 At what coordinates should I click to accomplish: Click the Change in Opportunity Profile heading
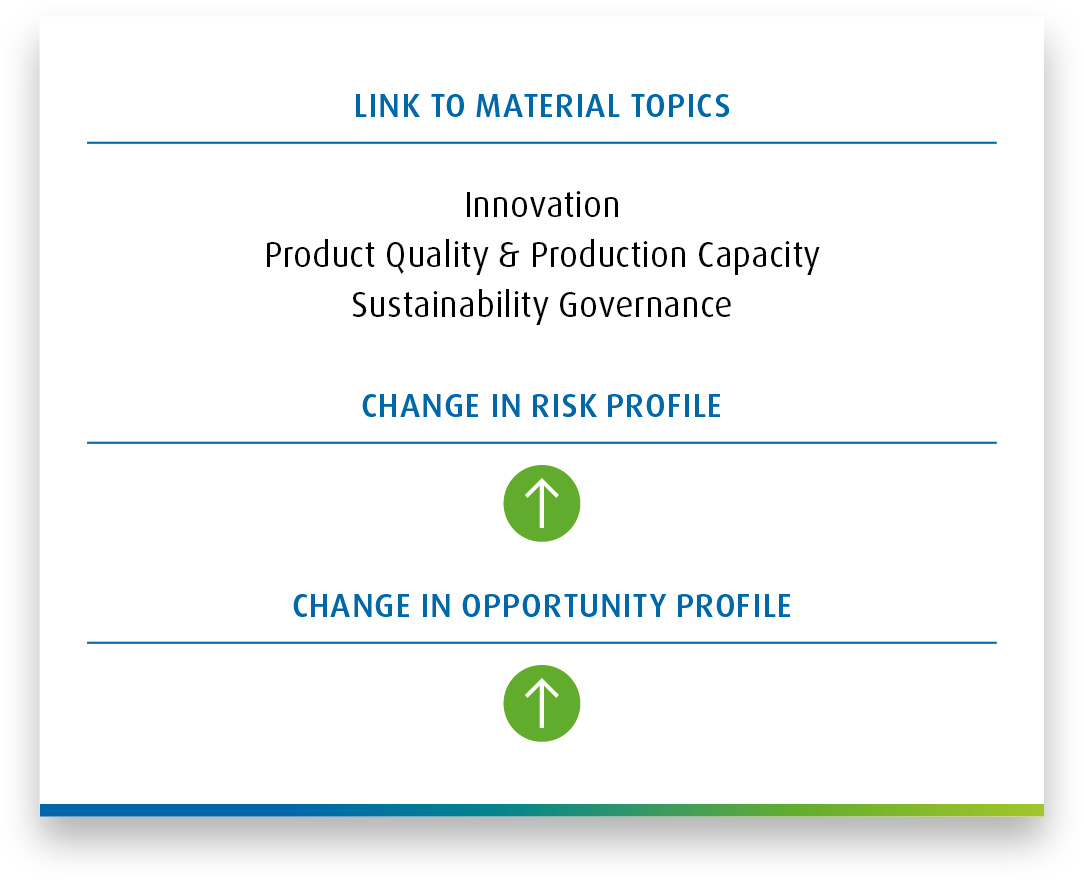542,606
